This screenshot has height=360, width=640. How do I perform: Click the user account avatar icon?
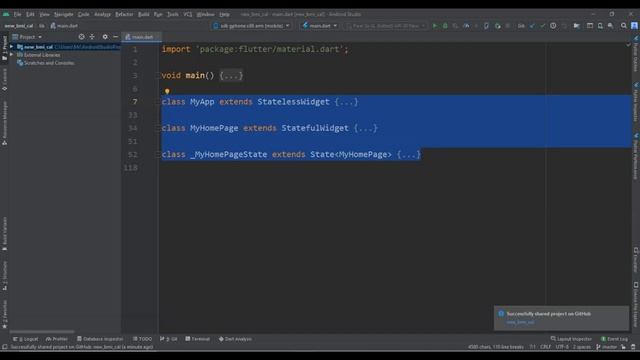634,26
